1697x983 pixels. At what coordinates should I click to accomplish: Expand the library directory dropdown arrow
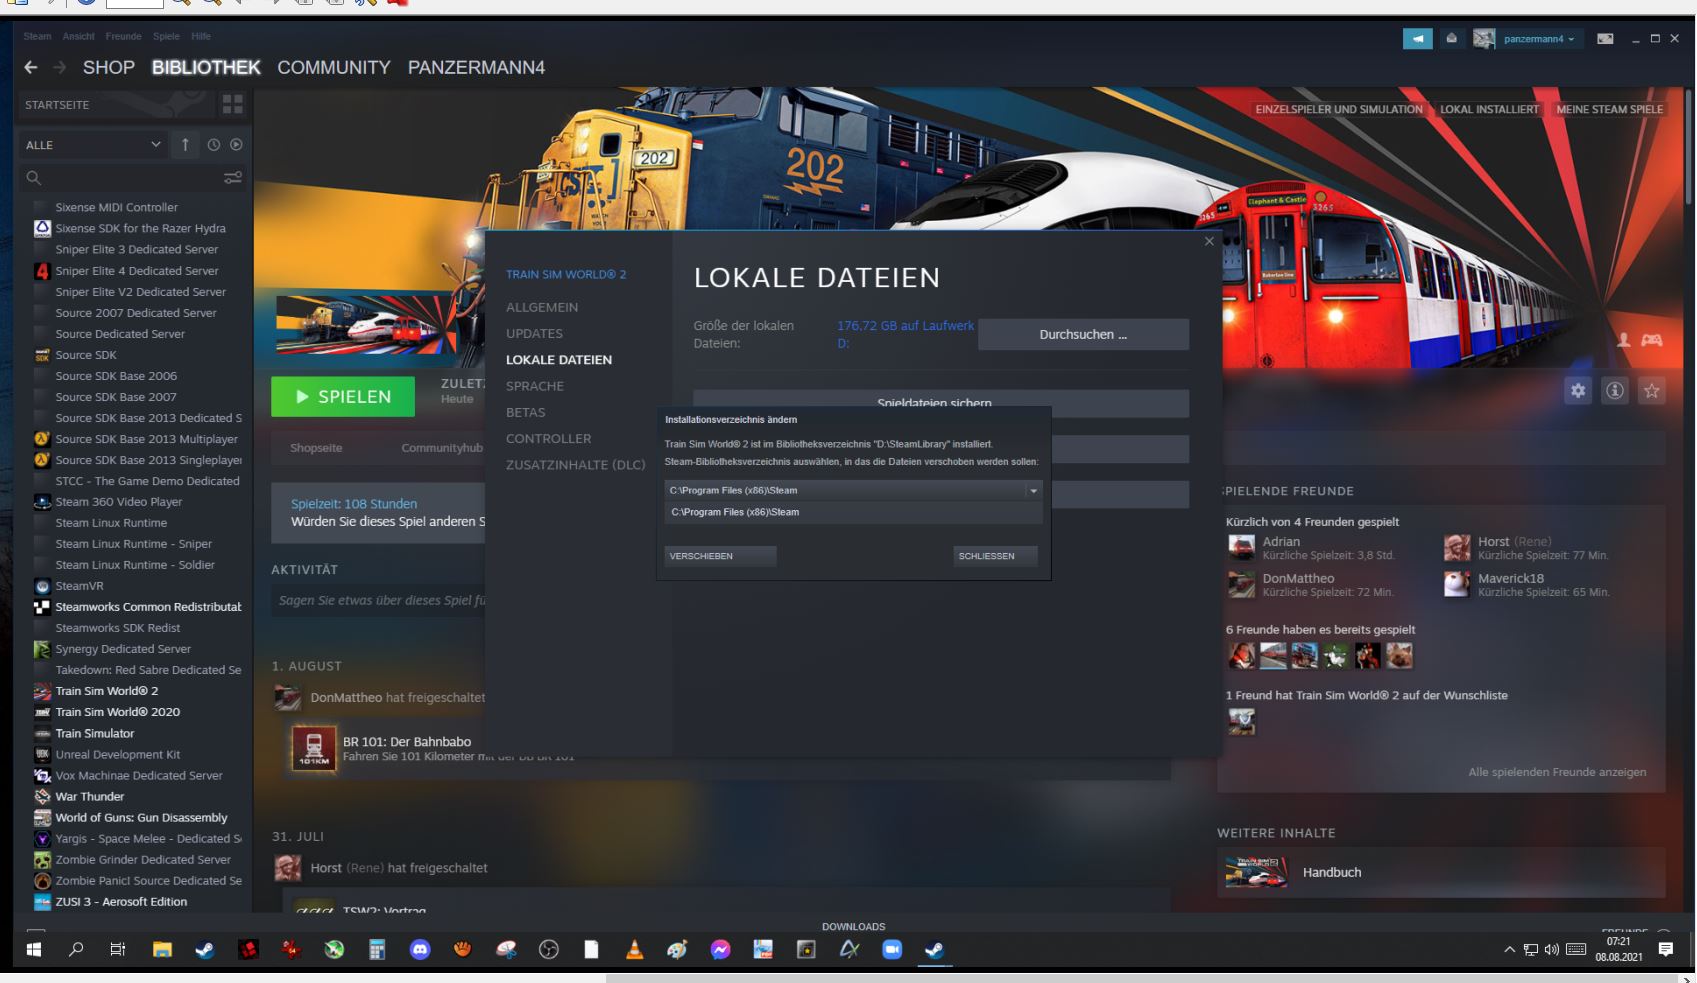click(1034, 491)
